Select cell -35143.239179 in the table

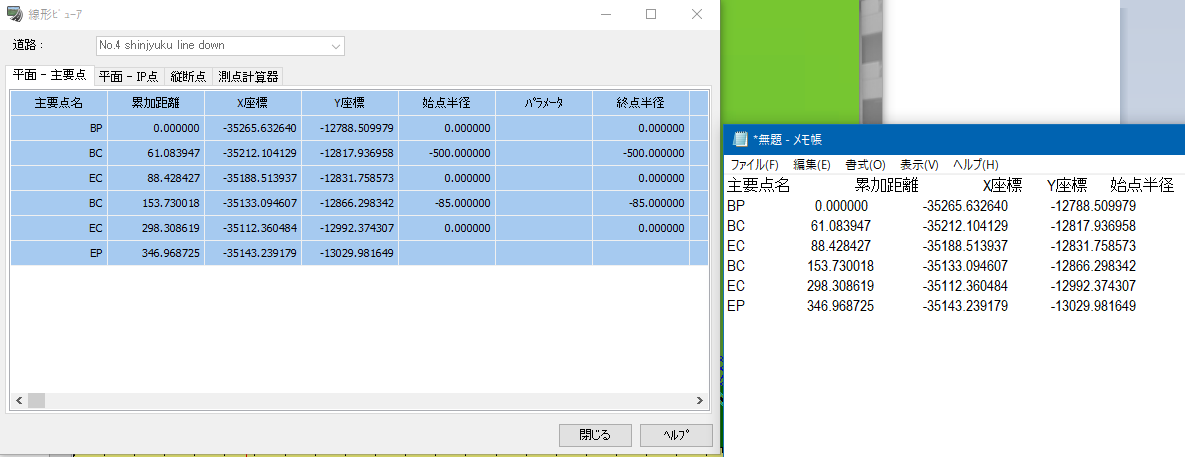tap(253, 253)
